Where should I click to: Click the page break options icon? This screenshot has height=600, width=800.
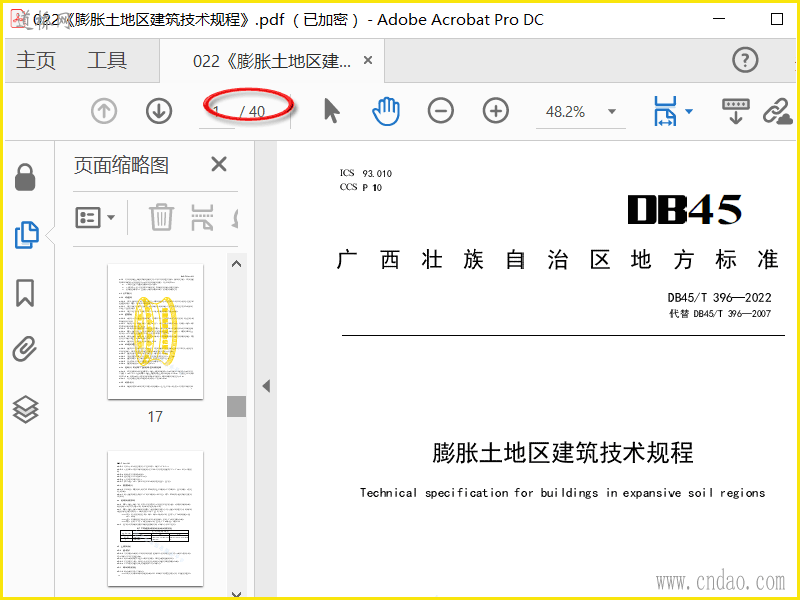click(202, 217)
